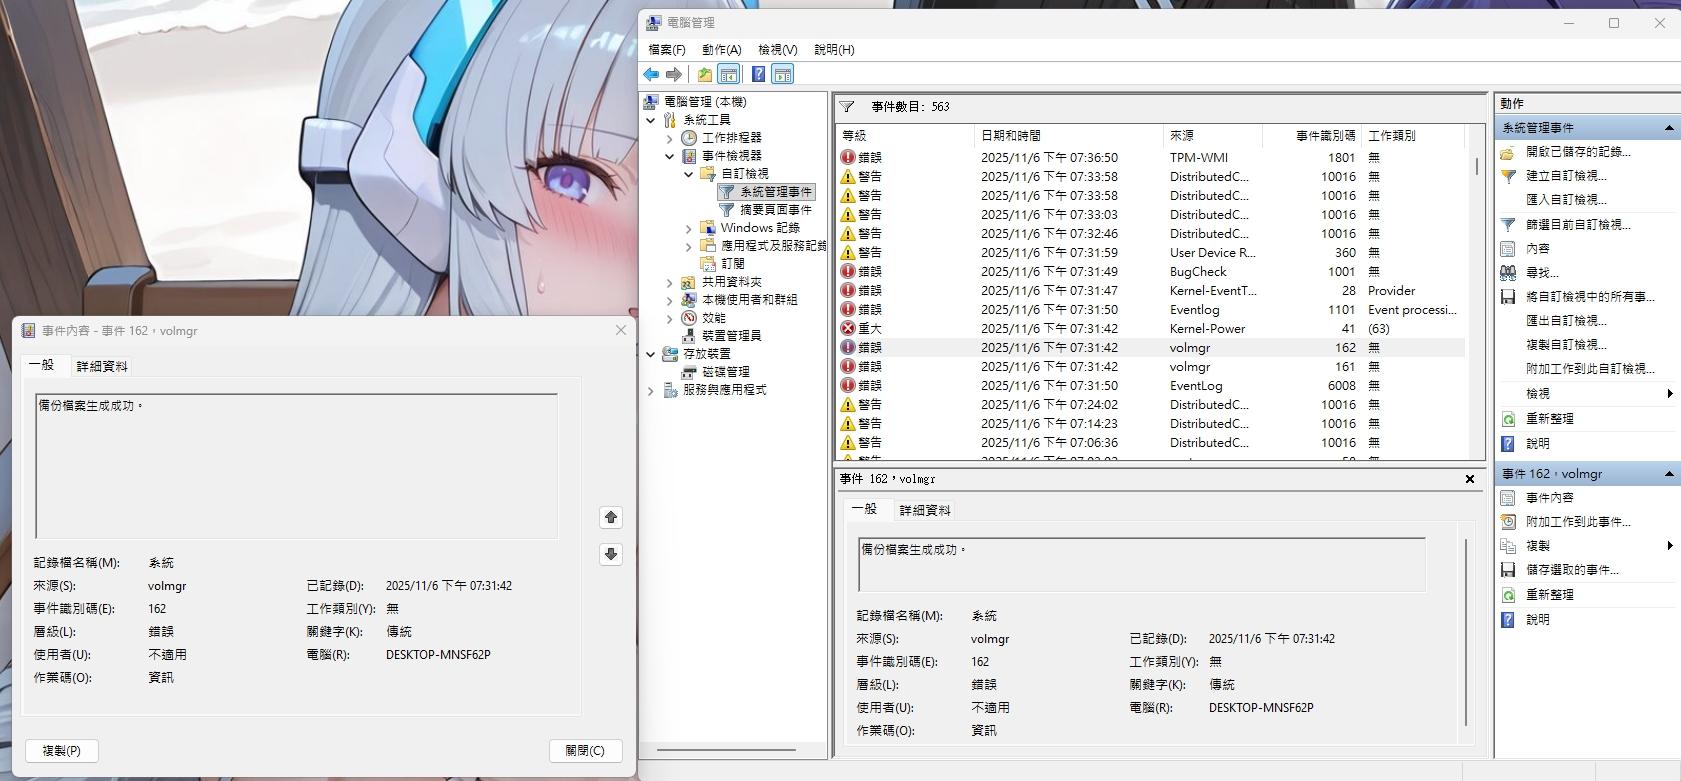The image size is (1681, 781).
Task: Click 複製(P) button in event dialog
Action: [x=61, y=750]
